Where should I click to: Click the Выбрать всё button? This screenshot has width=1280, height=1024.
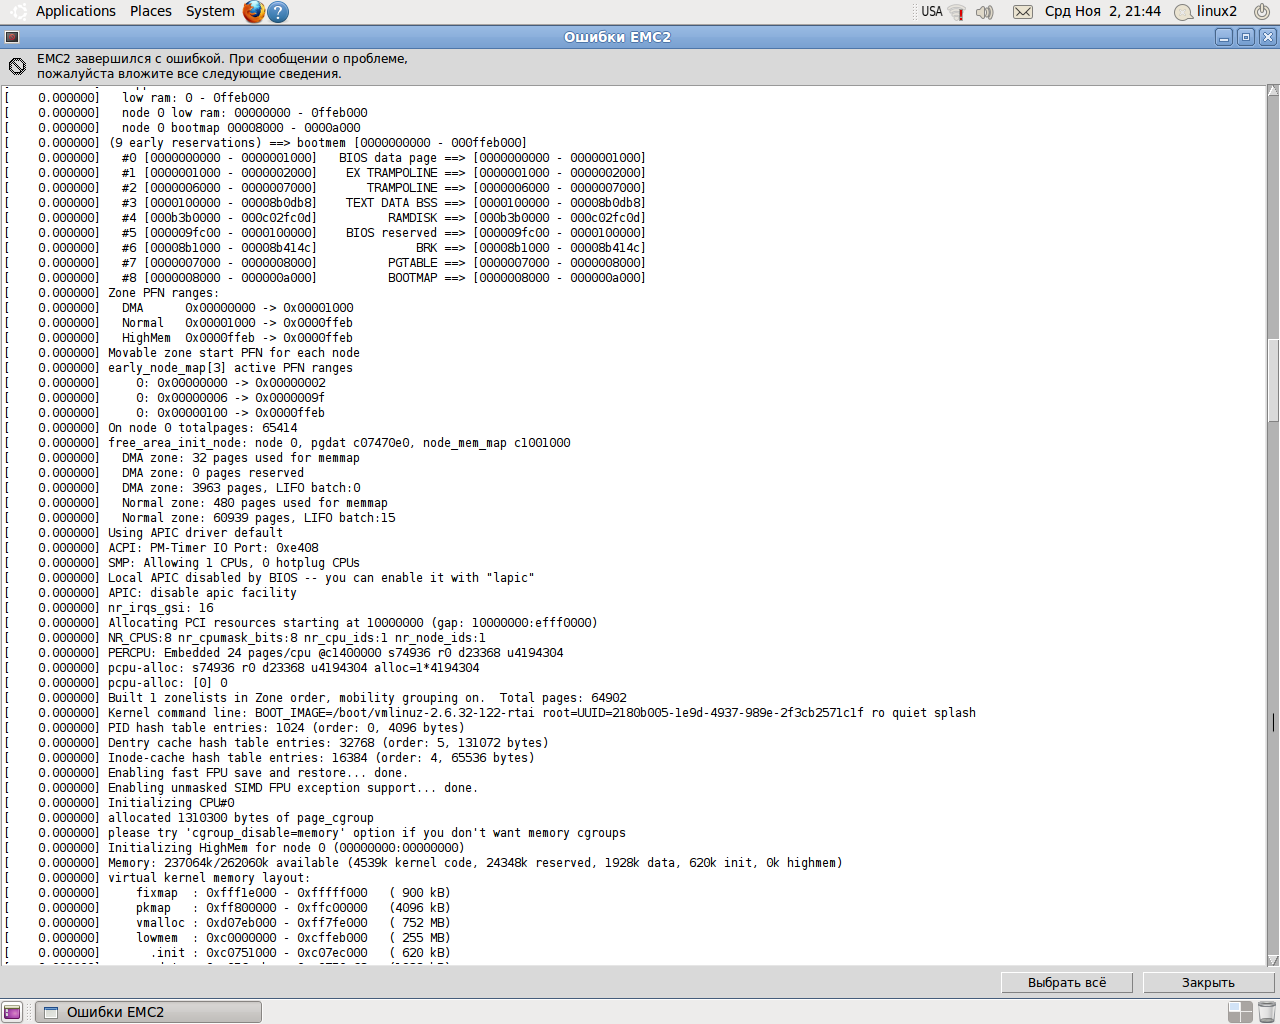[1067, 982]
